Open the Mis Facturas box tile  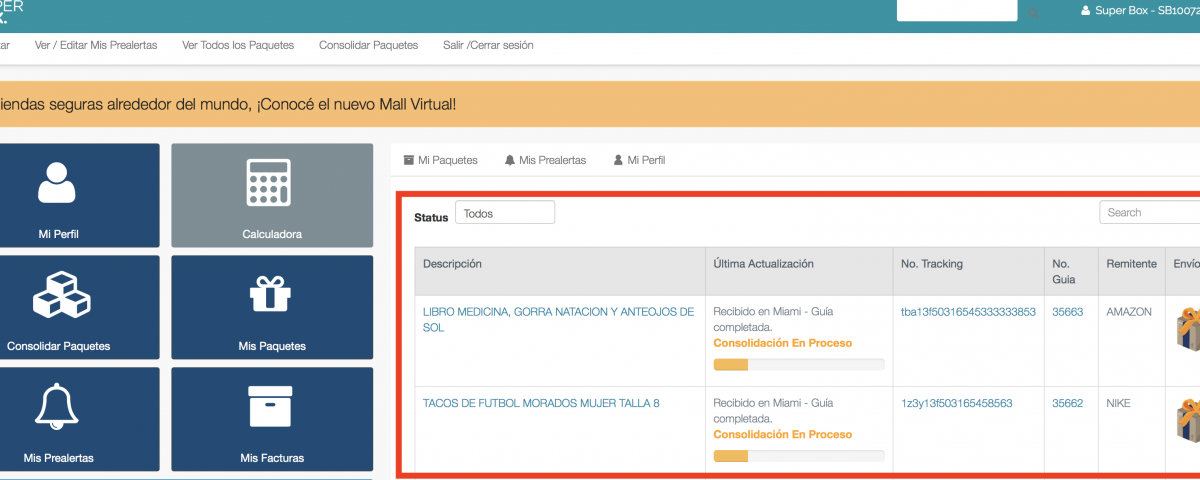pos(272,419)
